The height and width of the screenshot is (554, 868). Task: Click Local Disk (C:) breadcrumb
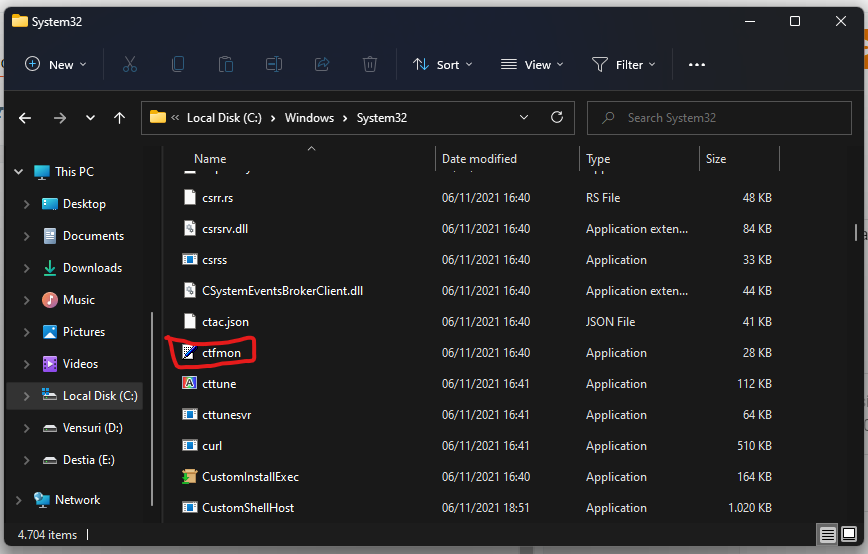coord(224,118)
